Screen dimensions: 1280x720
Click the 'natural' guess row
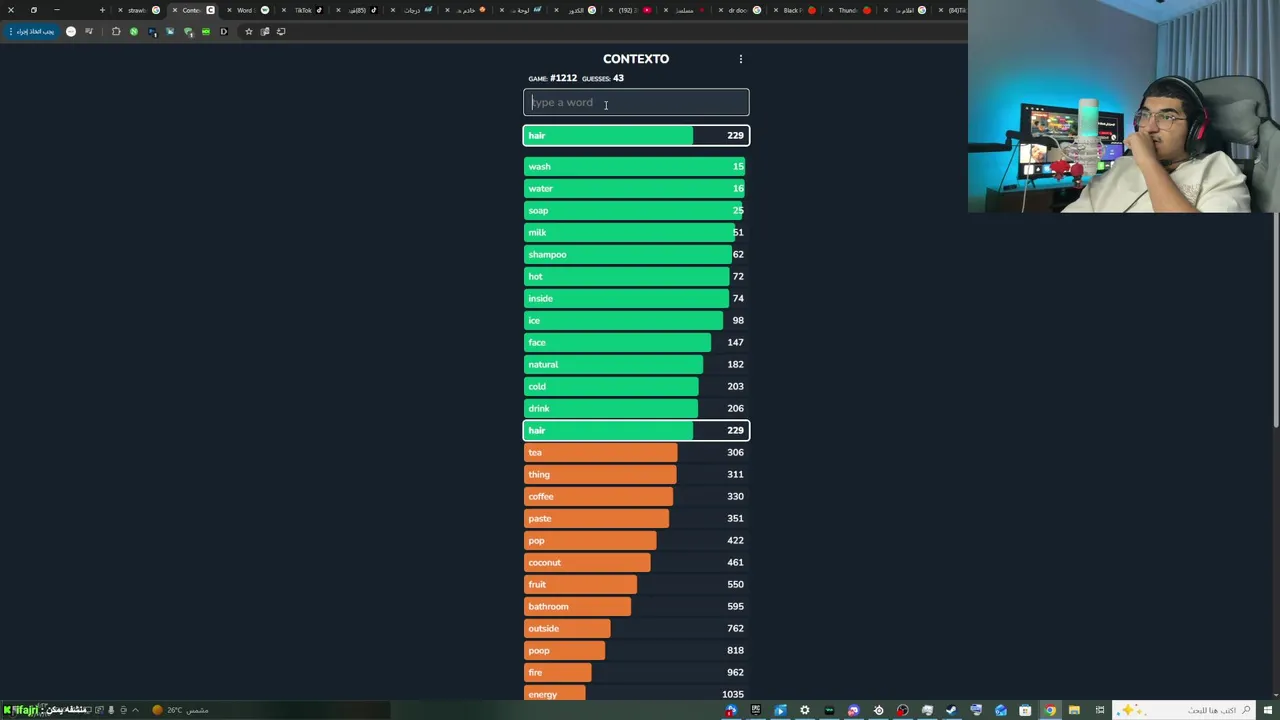(636, 364)
